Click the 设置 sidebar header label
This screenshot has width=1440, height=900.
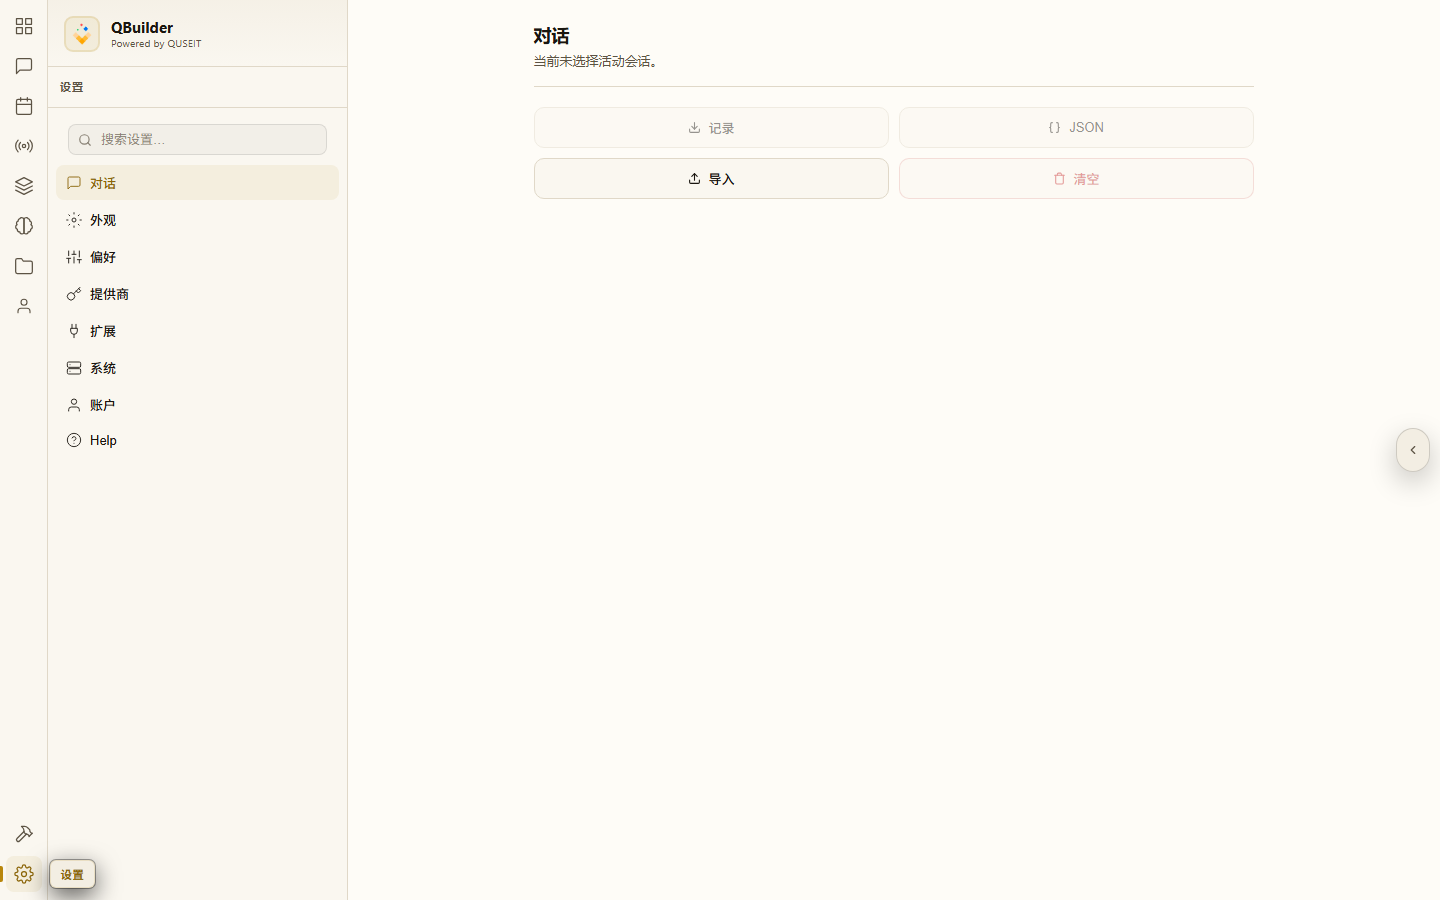(x=72, y=87)
